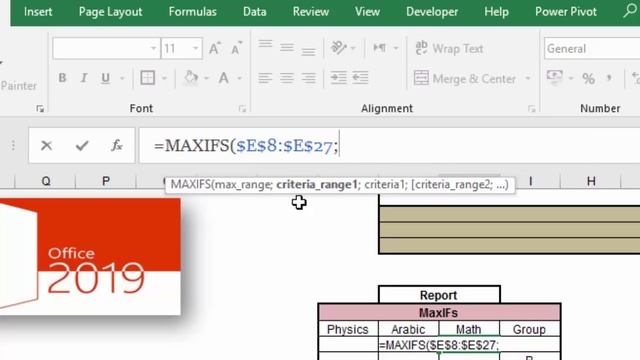
Task: Cancel the formula entry with X
Action: pyautogui.click(x=47, y=145)
